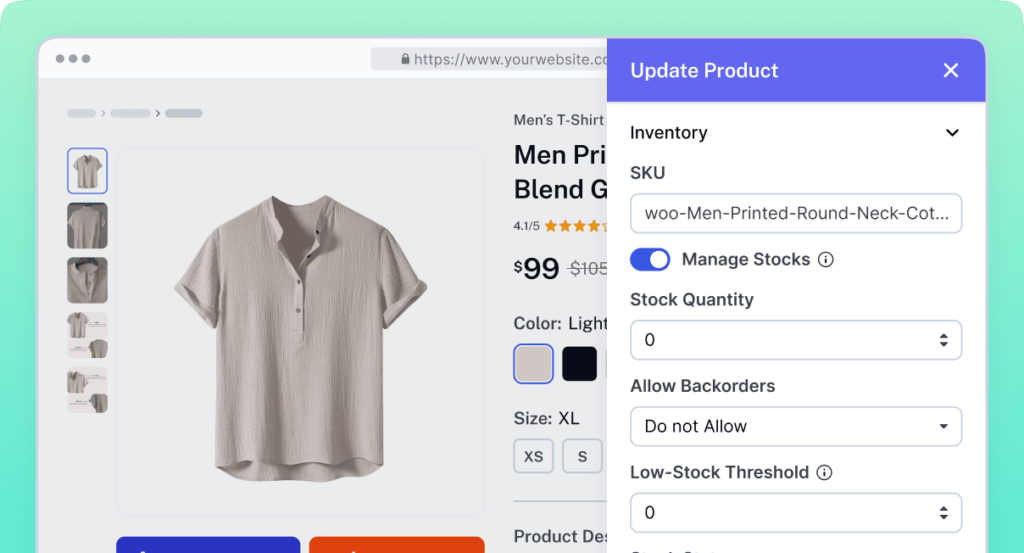The width and height of the screenshot is (1024, 553).
Task: Select the first shirt front thumbnail
Action: coord(87,171)
